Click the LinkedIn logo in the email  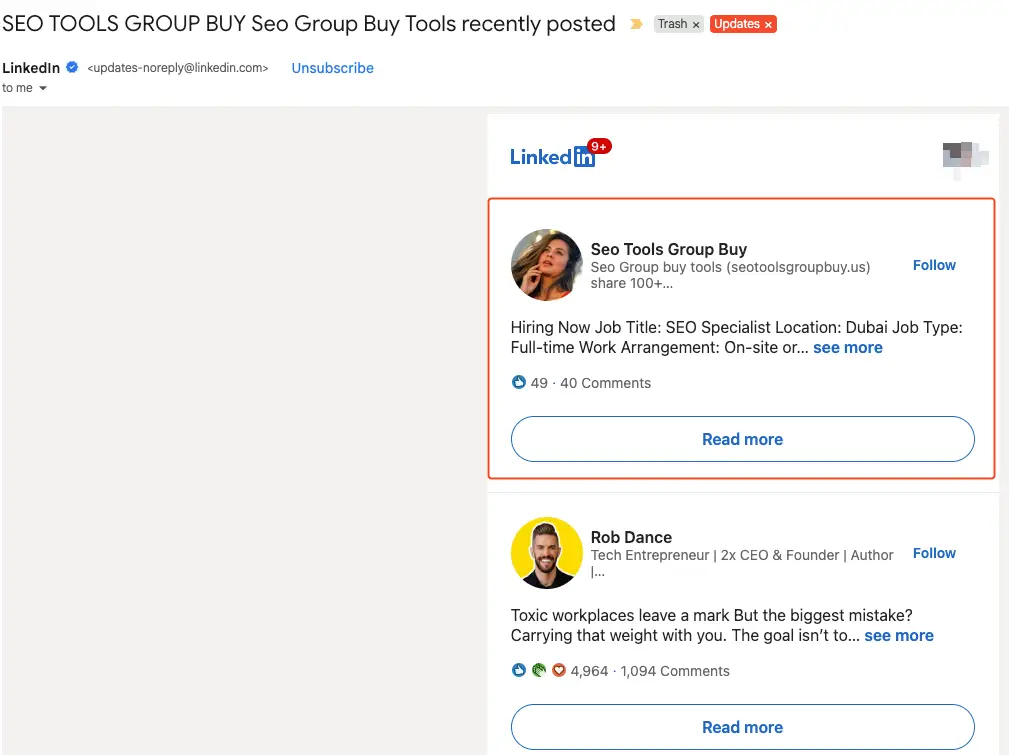[551, 156]
